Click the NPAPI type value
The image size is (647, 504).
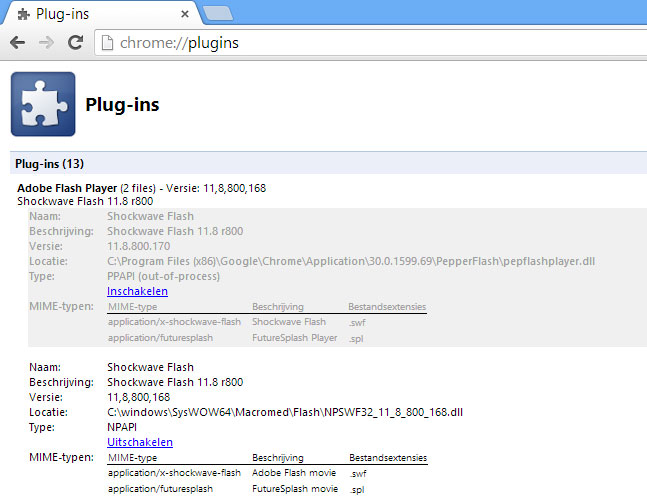click(x=122, y=427)
